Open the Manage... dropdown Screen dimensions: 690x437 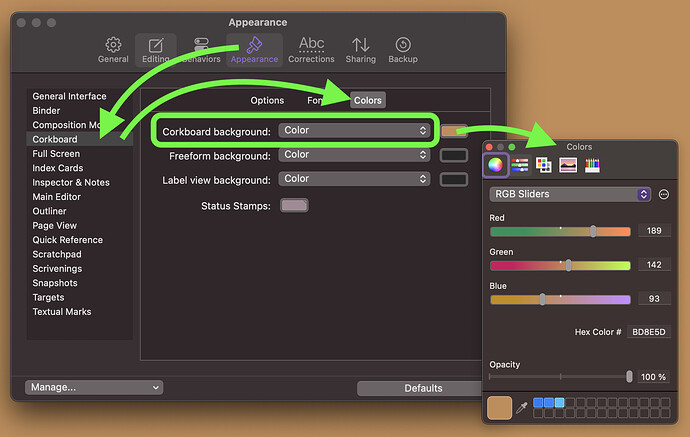coord(94,387)
